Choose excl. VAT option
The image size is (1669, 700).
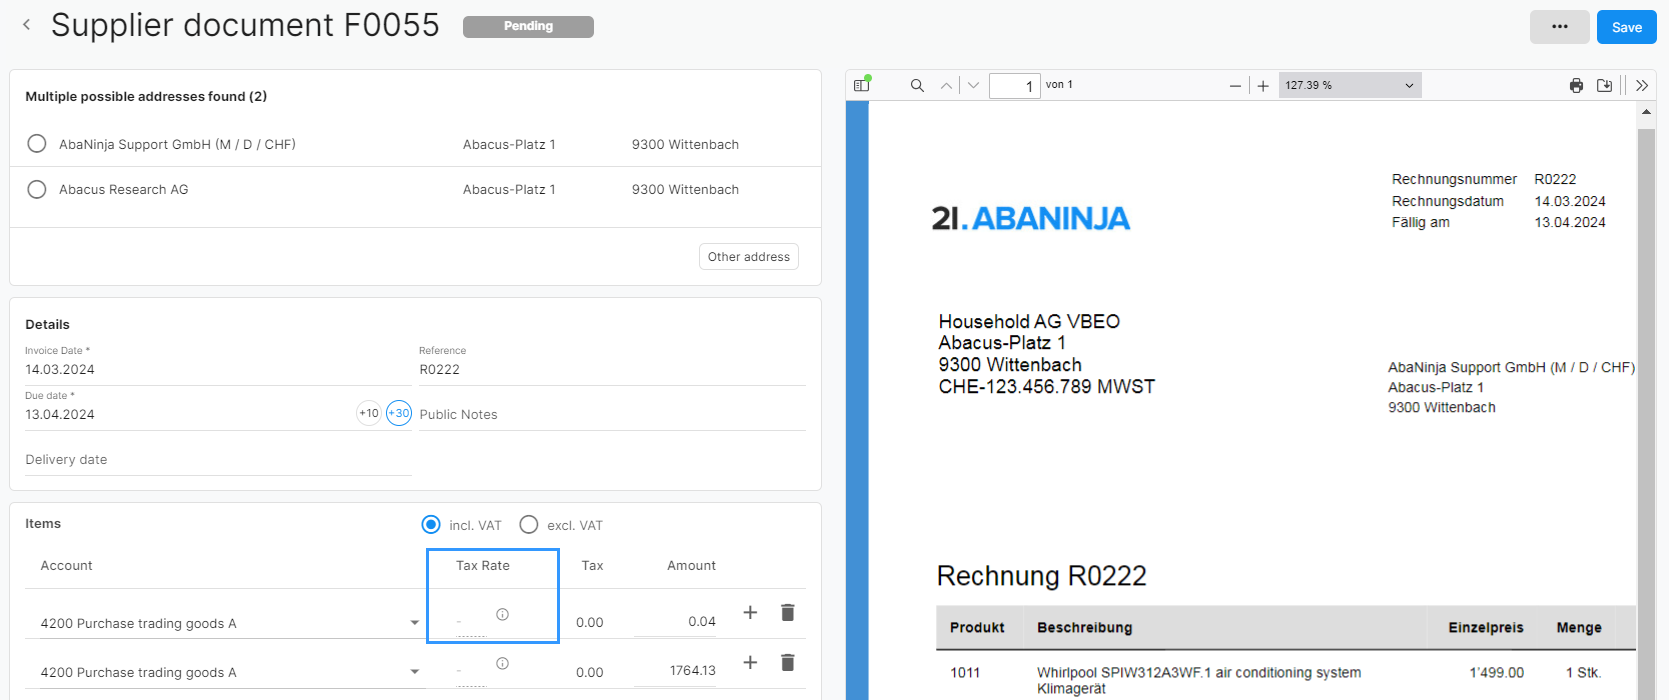(529, 525)
